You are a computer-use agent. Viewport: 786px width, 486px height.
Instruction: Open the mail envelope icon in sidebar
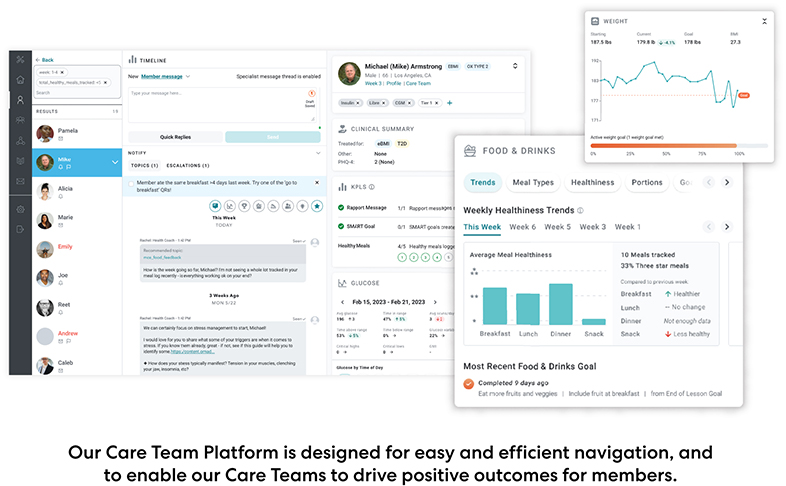[20, 181]
